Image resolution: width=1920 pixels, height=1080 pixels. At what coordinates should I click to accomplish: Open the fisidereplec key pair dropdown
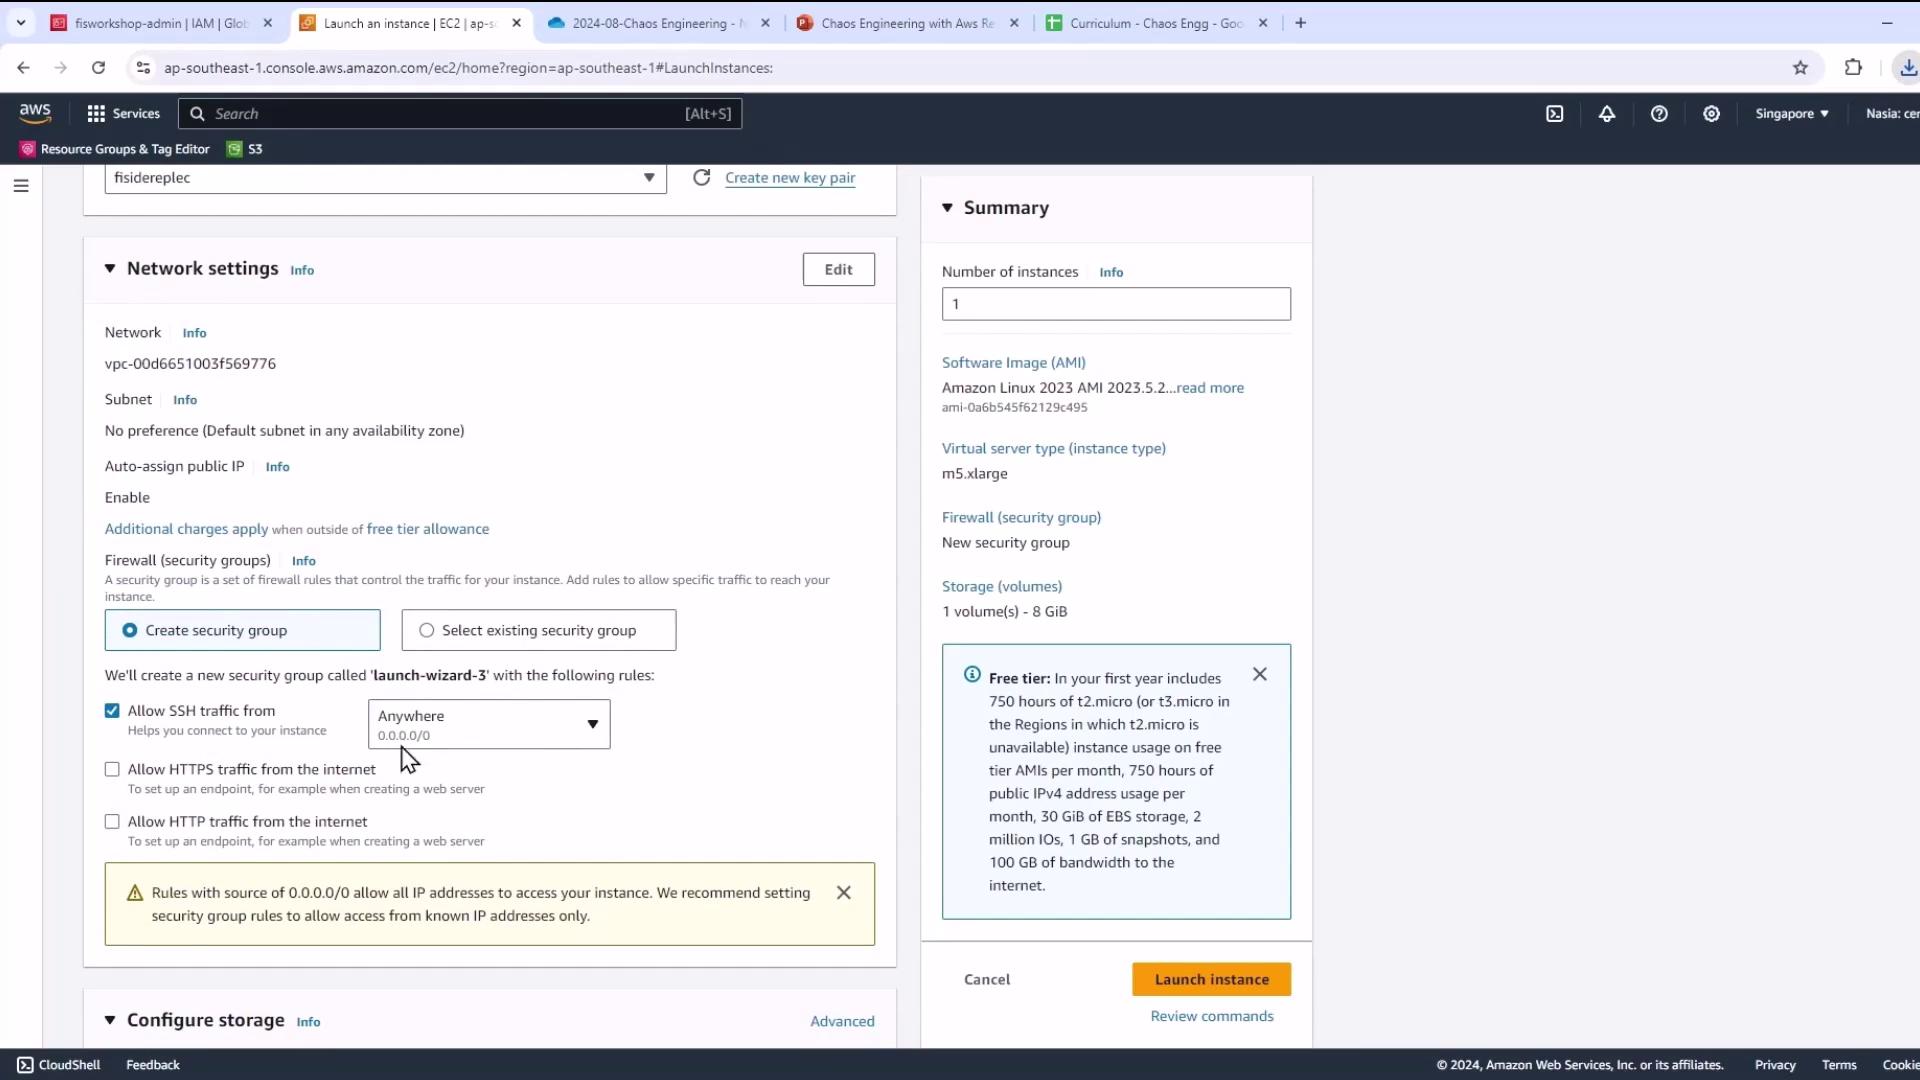coord(384,178)
